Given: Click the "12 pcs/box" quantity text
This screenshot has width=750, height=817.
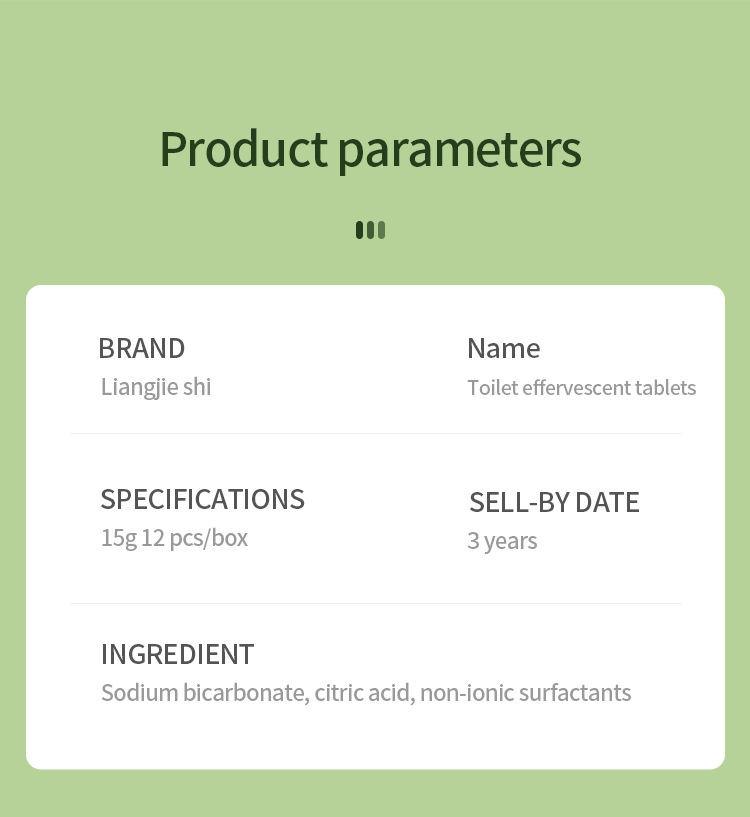Looking at the screenshot, I should tap(195, 538).
